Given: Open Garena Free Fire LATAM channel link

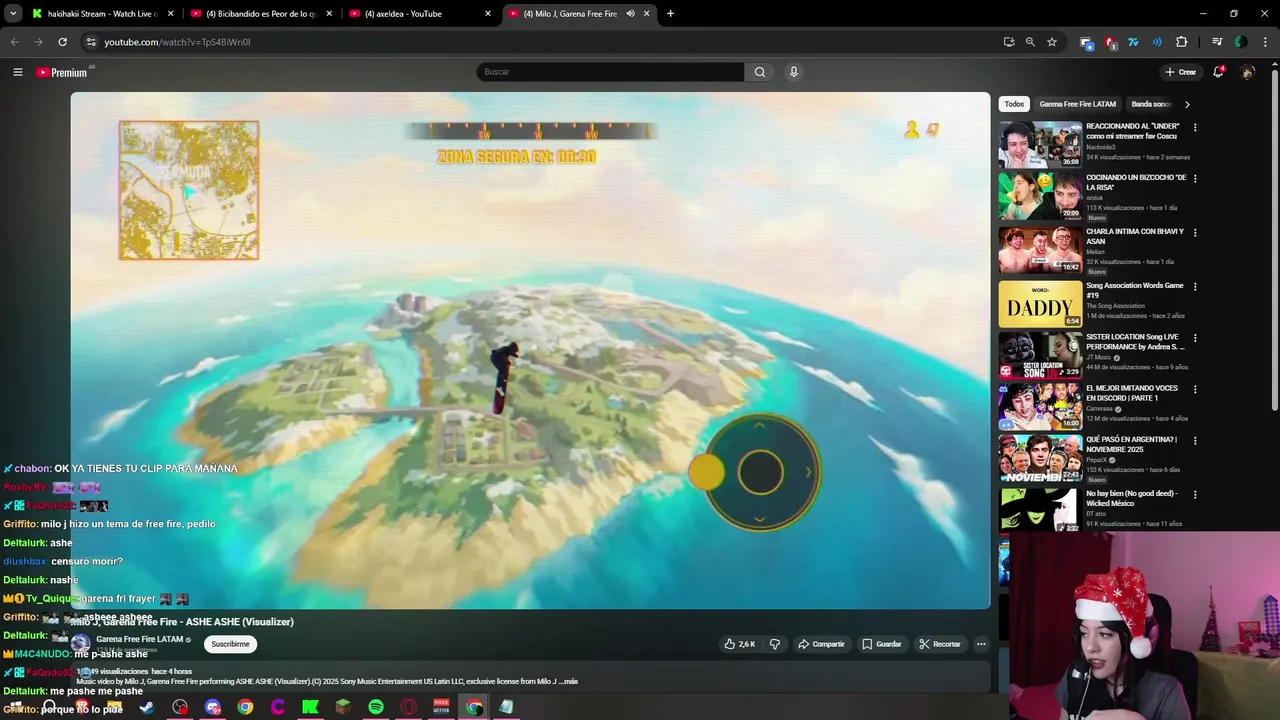Looking at the screenshot, I should point(140,639).
